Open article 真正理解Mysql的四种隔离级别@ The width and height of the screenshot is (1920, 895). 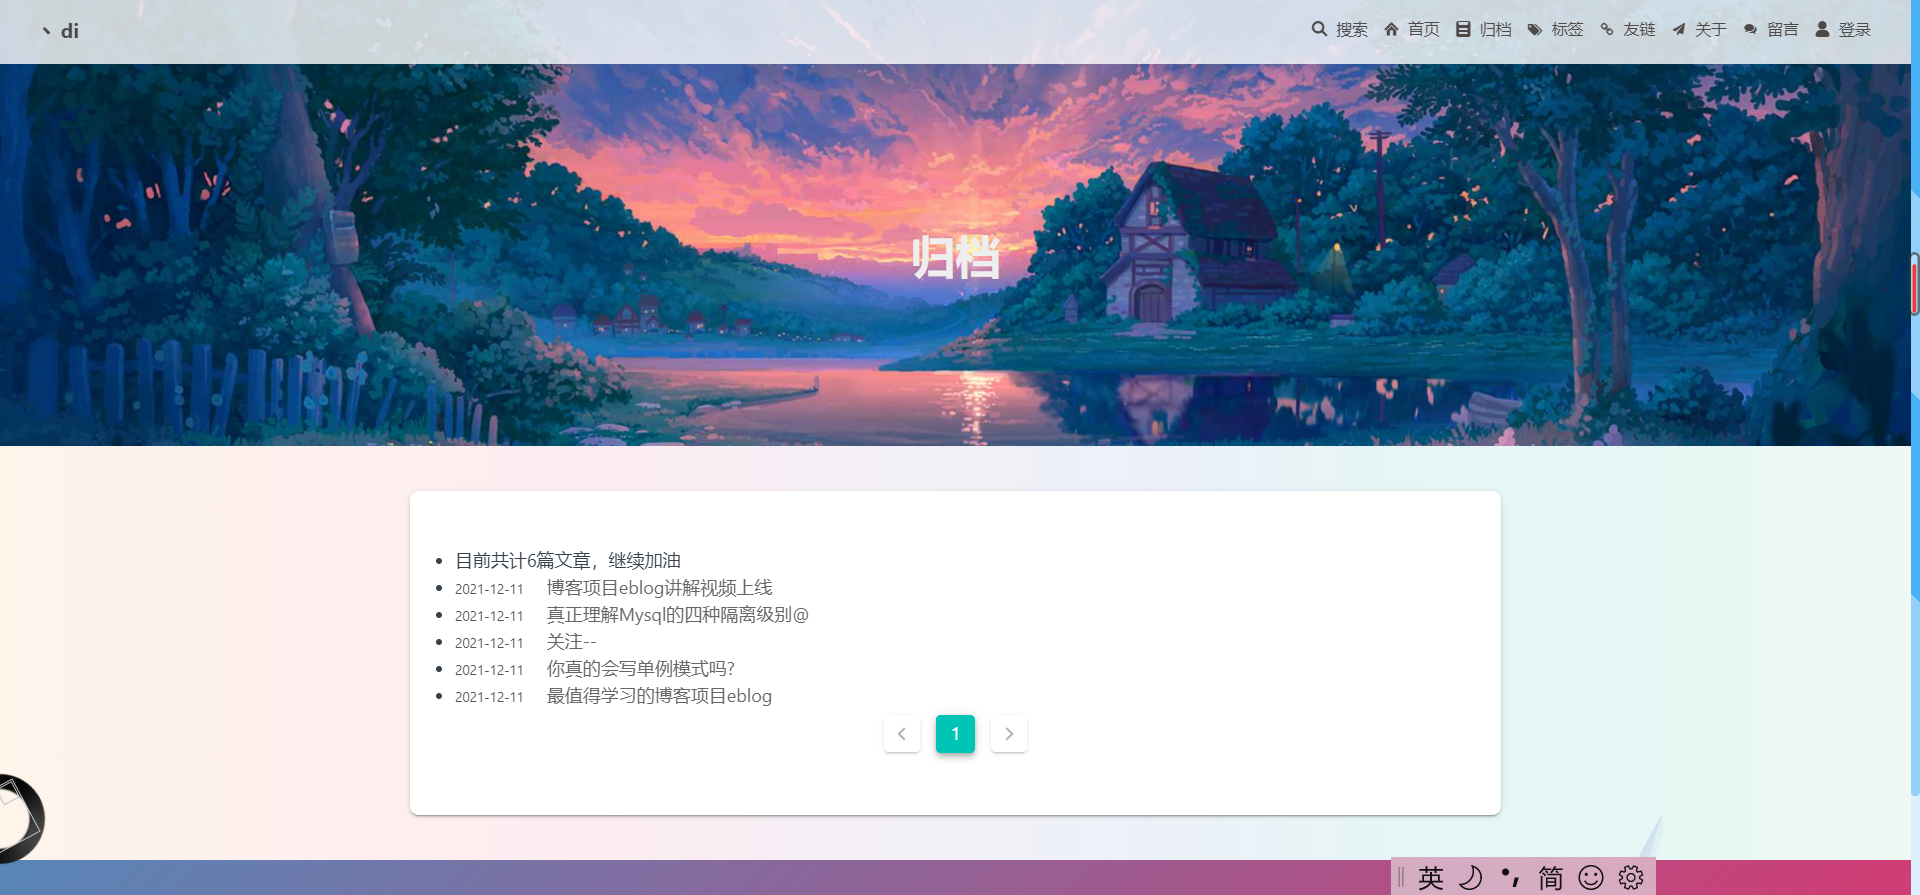tap(677, 615)
